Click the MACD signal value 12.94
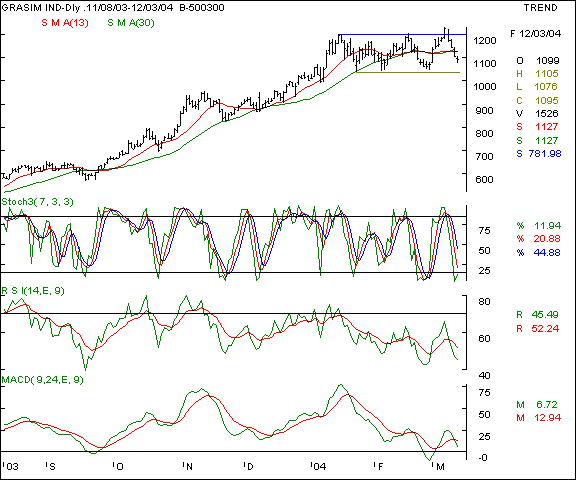The width and height of the screenshot is (576, 480). [x=547, y=418]
